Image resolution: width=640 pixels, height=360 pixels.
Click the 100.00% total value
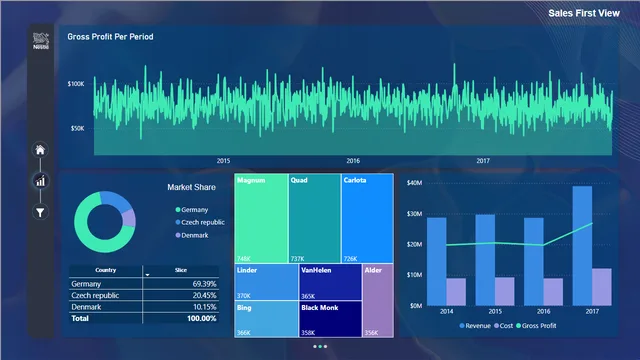(x=202, y=318)
